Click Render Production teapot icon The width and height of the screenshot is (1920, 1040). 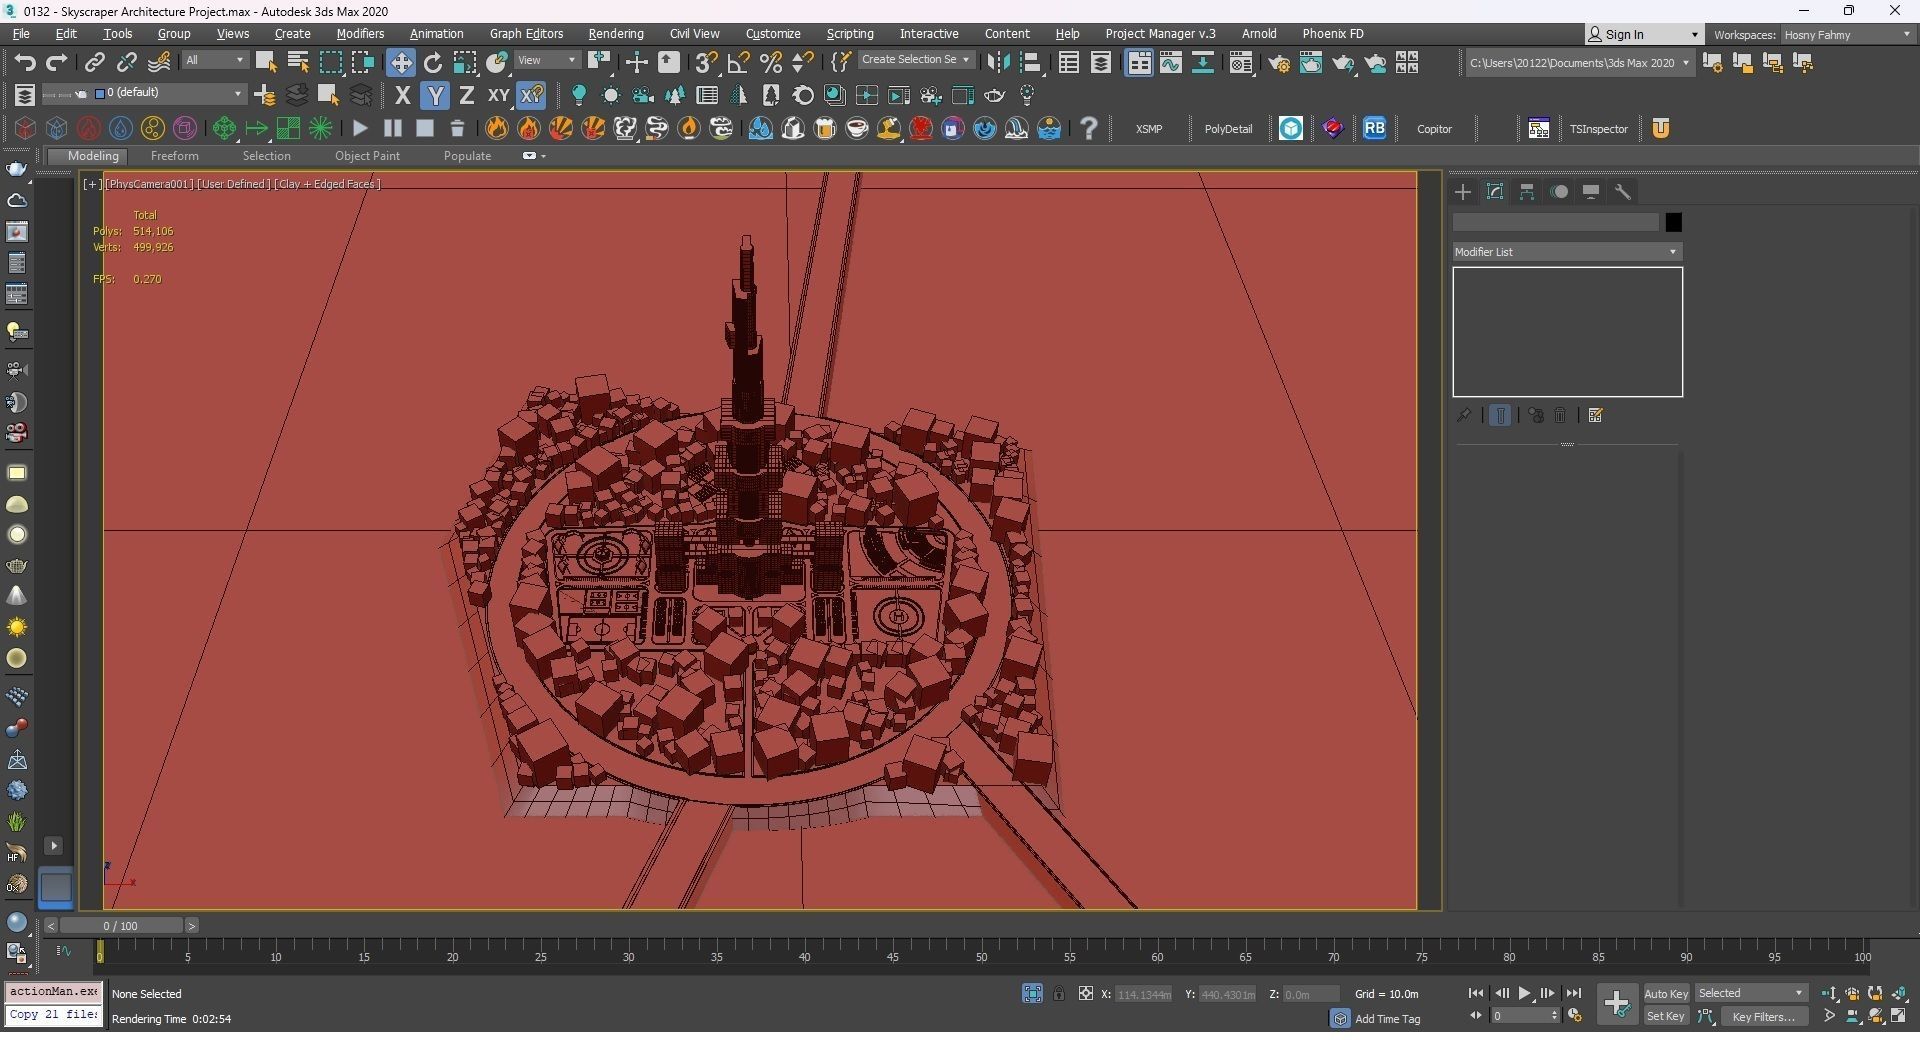[x=1343, y=63]
